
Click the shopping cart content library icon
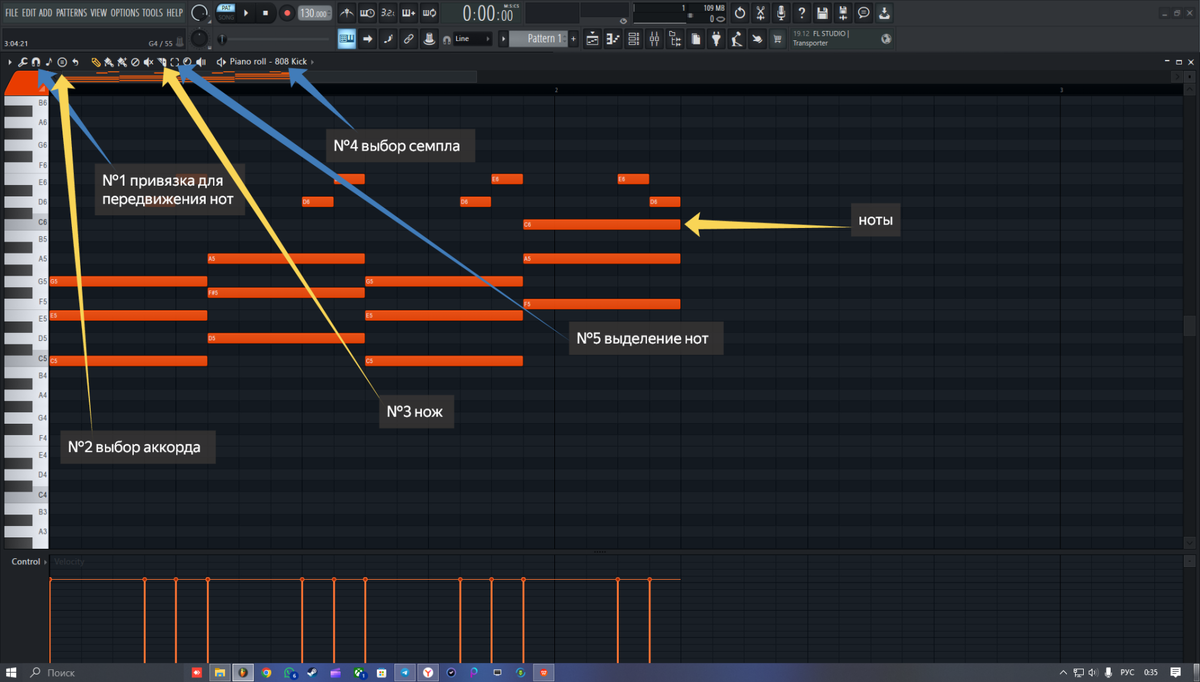tap(776, 38)
